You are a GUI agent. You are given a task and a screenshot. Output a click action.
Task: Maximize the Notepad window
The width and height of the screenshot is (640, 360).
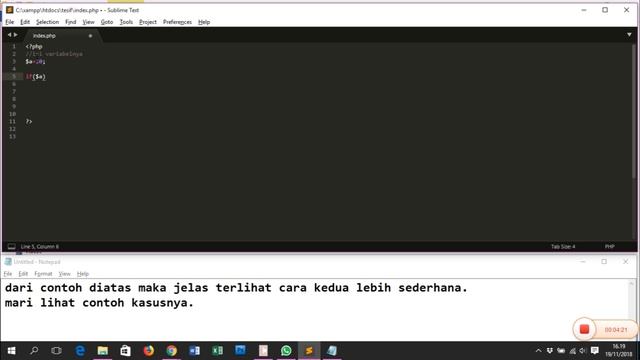604,262
